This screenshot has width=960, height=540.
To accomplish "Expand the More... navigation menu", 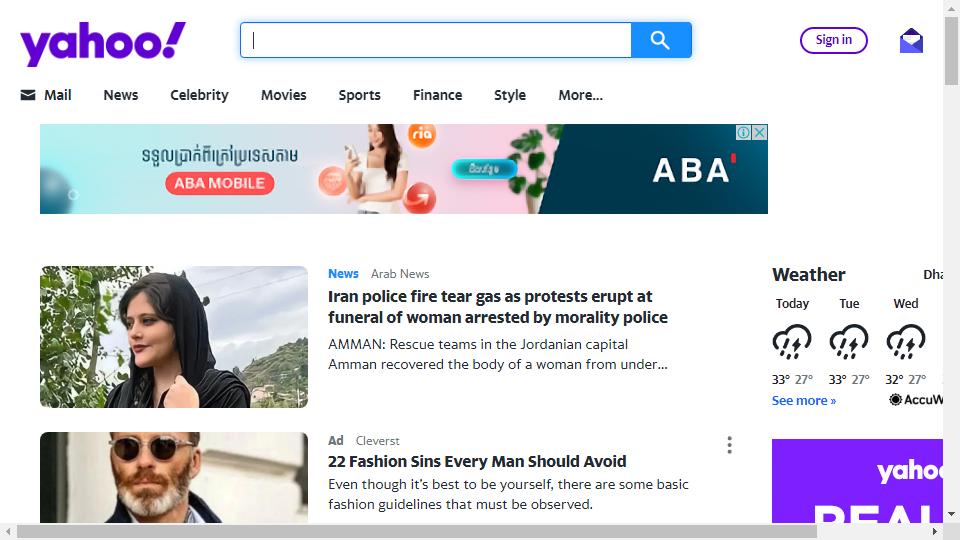I will [x=580, y=96].
